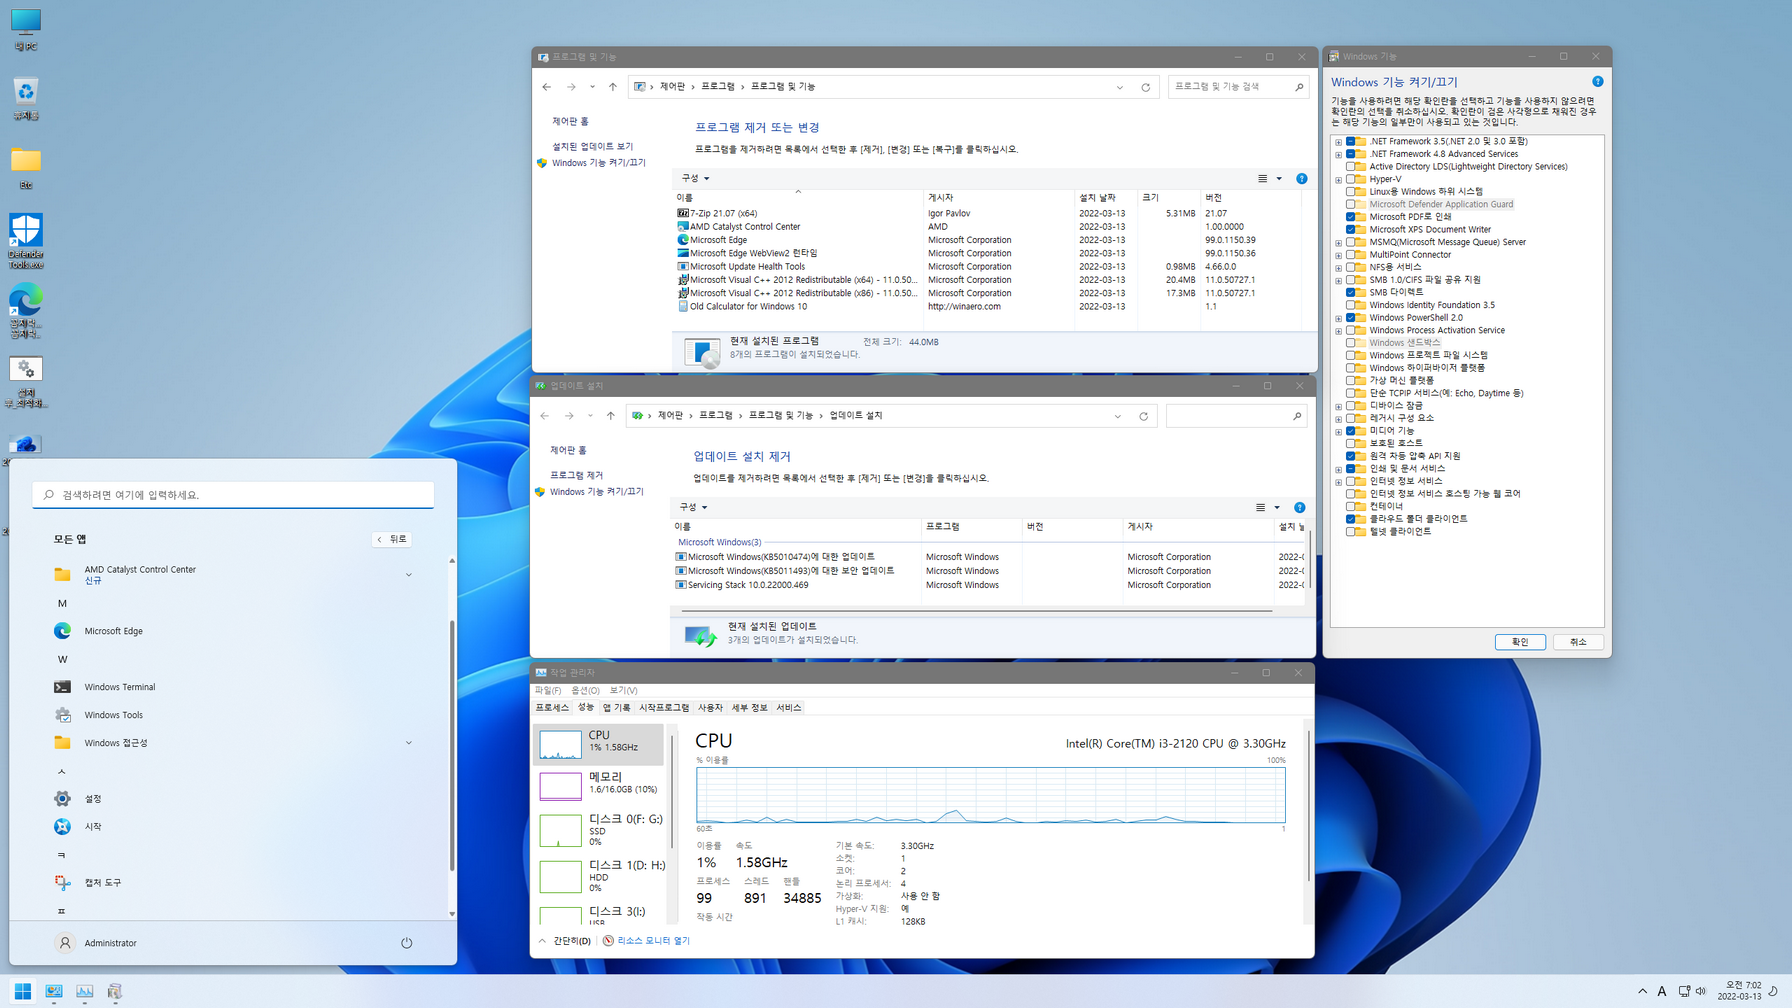Select 디스크 0(F: G:) performance graph

click(x=598, y=830)
